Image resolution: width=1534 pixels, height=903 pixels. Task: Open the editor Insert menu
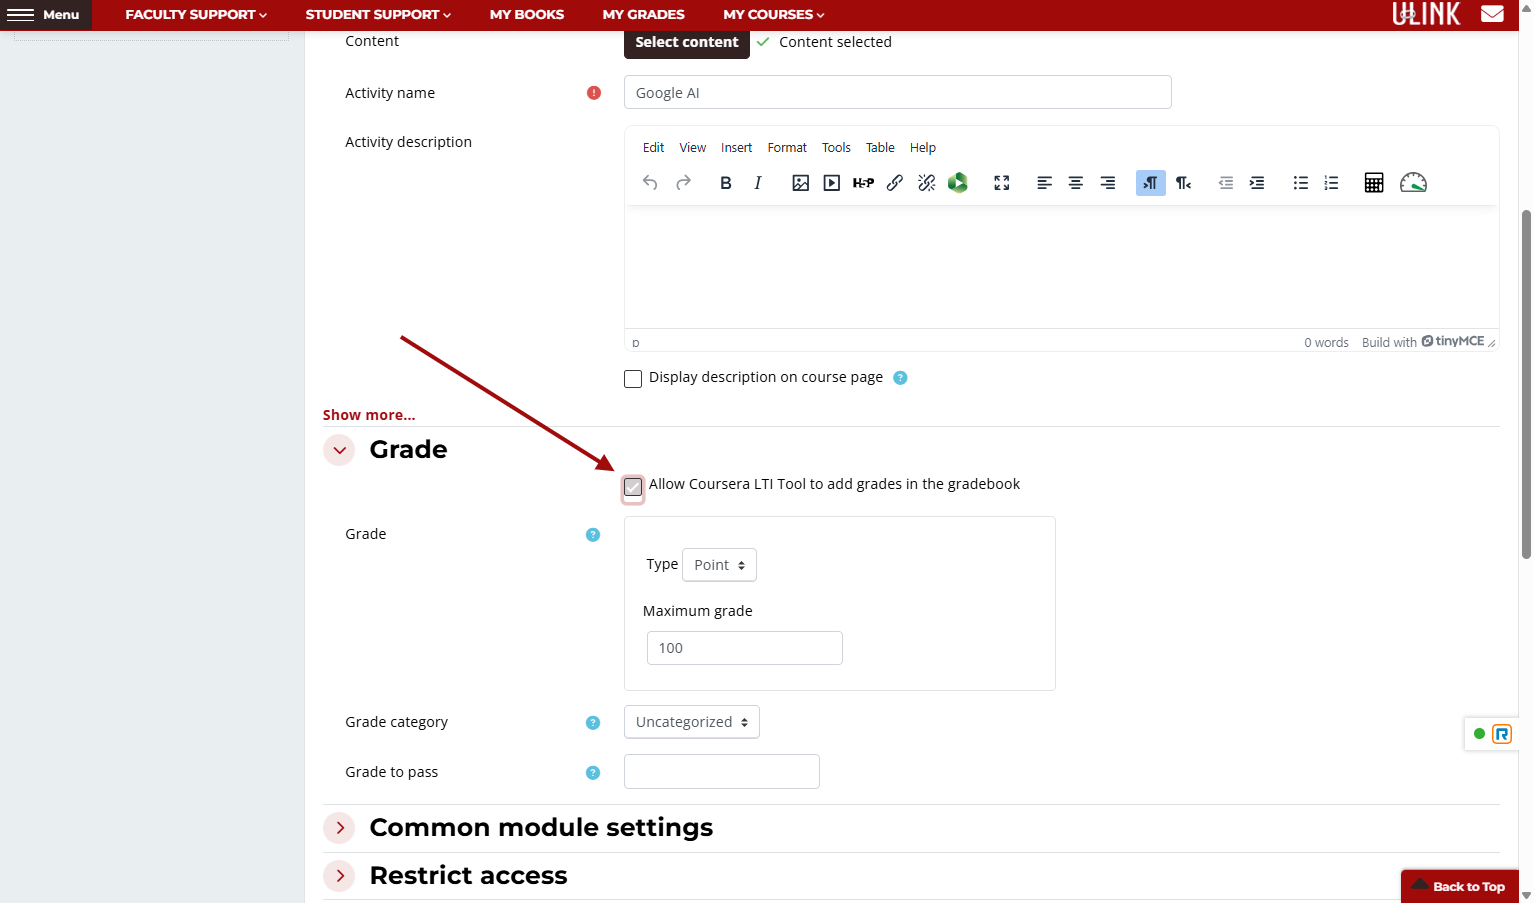[x=736, y=147]
